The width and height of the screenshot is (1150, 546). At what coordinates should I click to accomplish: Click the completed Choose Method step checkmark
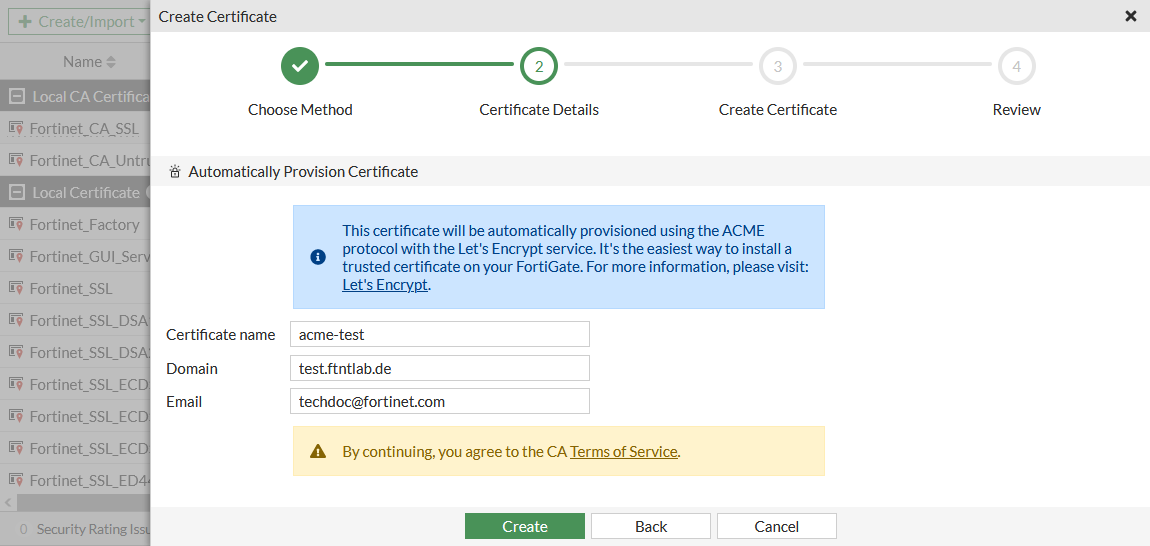coord(300,67)
